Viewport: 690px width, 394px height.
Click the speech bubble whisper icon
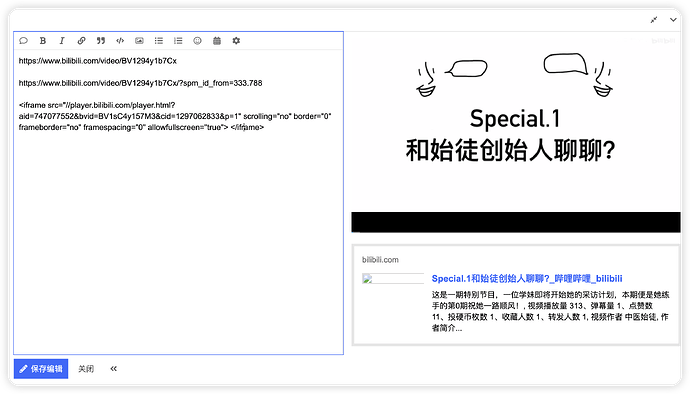(23, 41)
